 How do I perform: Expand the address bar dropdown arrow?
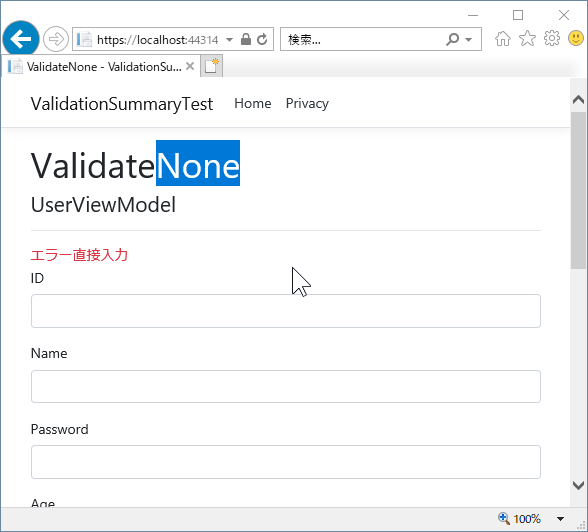pyautogui.click(x=230, y=39)
